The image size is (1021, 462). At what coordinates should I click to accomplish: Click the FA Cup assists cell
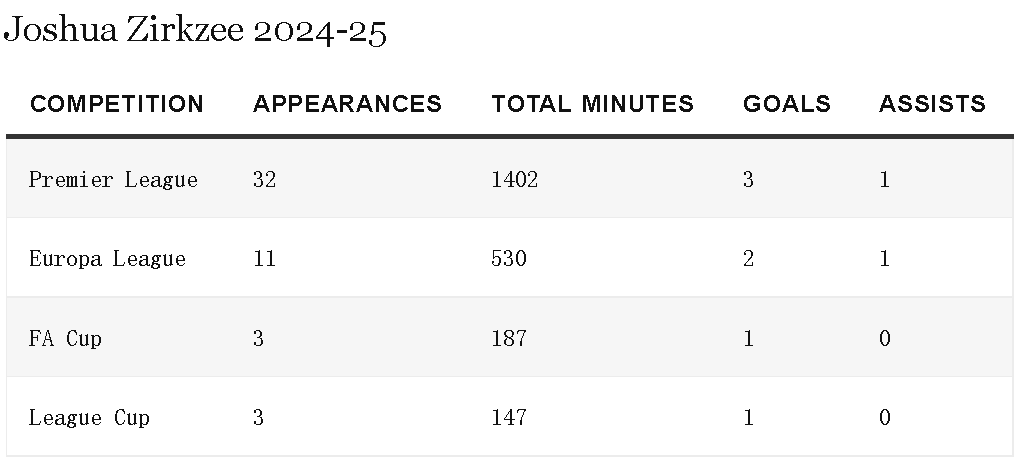pos(884,339)
